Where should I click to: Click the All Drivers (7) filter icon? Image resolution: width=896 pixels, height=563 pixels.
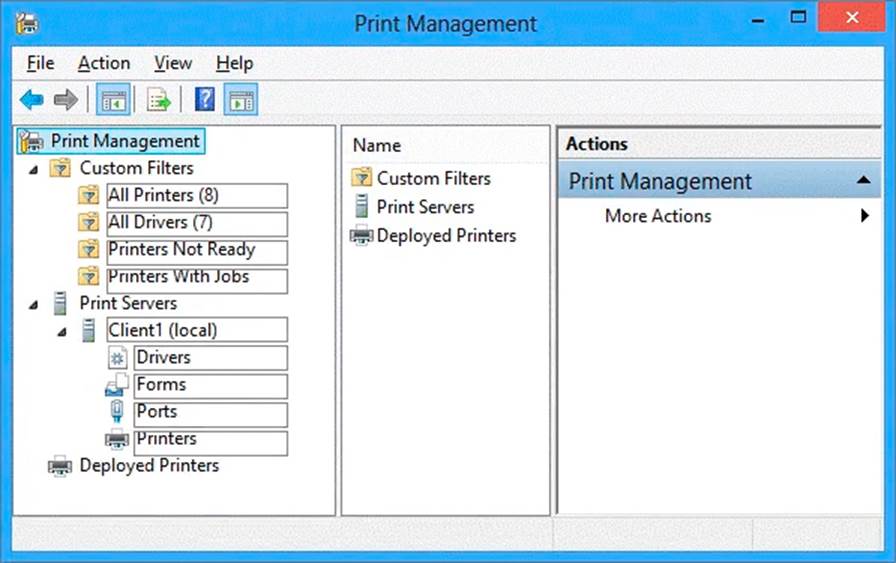[x=89, y=222]
